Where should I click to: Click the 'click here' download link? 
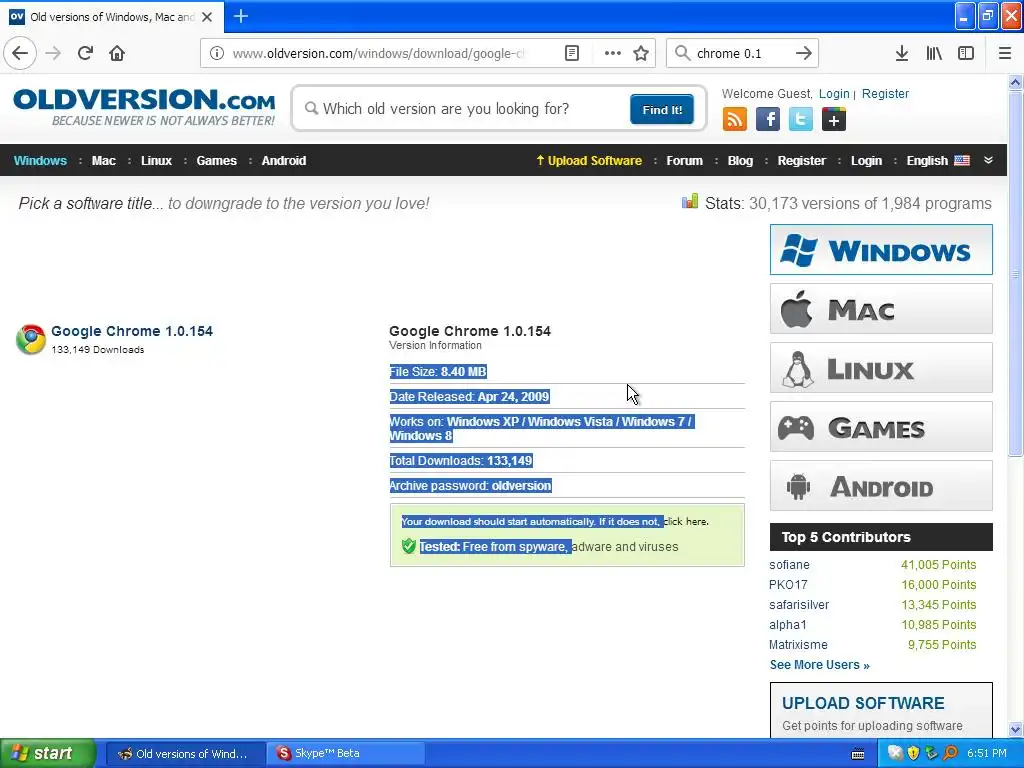[686, 522]
